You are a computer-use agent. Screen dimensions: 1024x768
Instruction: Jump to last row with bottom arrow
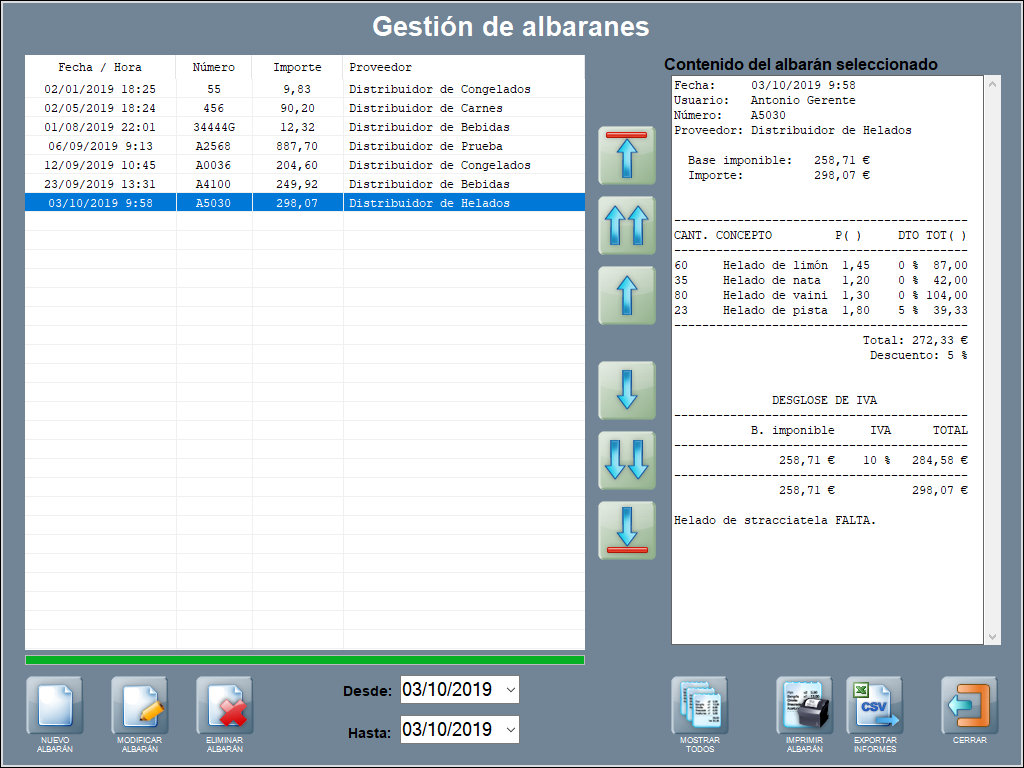627,530
